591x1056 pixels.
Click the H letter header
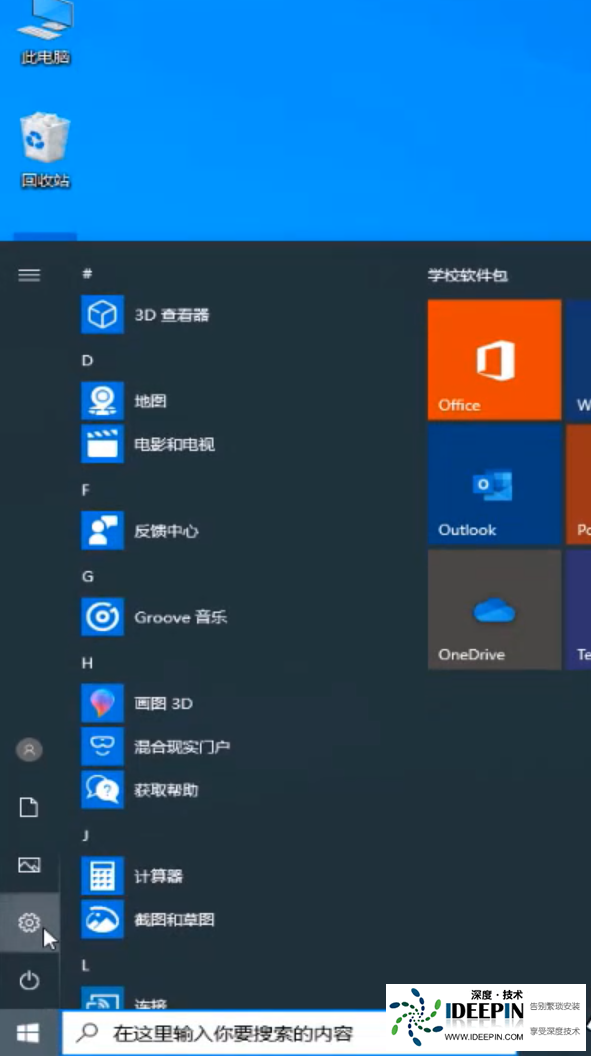pyautogui.click(x=87, y=663)
